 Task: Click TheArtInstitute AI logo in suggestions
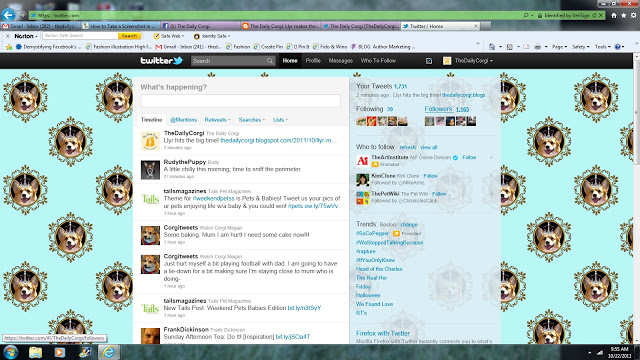362,161
